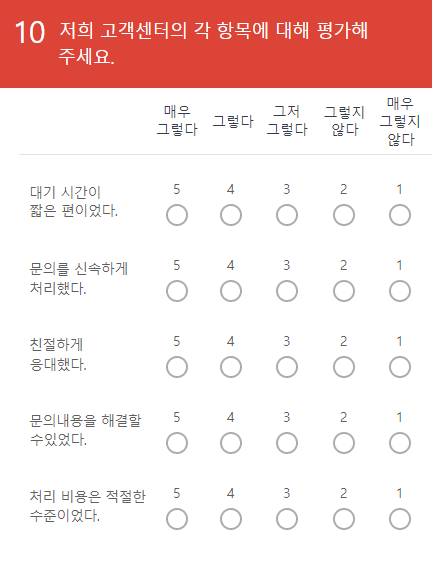Pick rating 1 for '문의내용을 해결할 수 있었다'
The width and height of the screenshot is (432, 571).
400,443
